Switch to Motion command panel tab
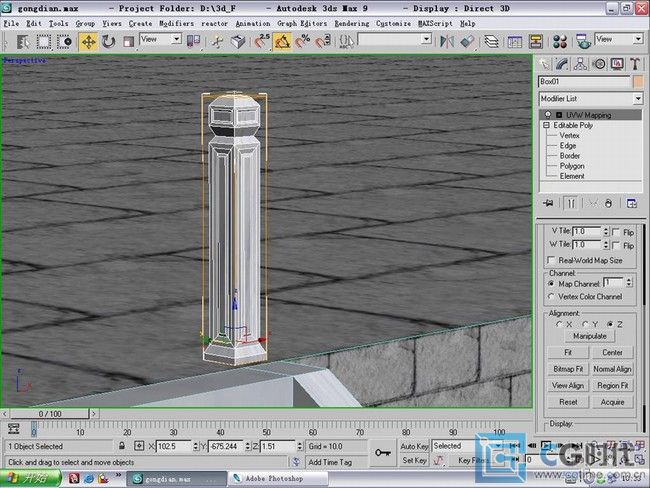 coord(599,64)
